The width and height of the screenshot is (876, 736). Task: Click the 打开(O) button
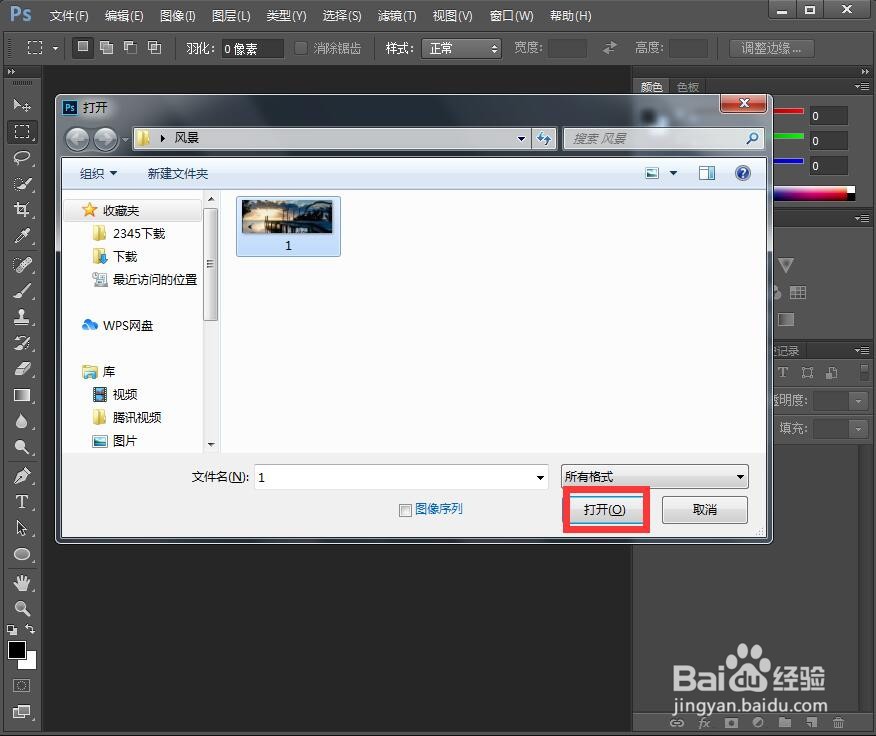pos(604,510)
